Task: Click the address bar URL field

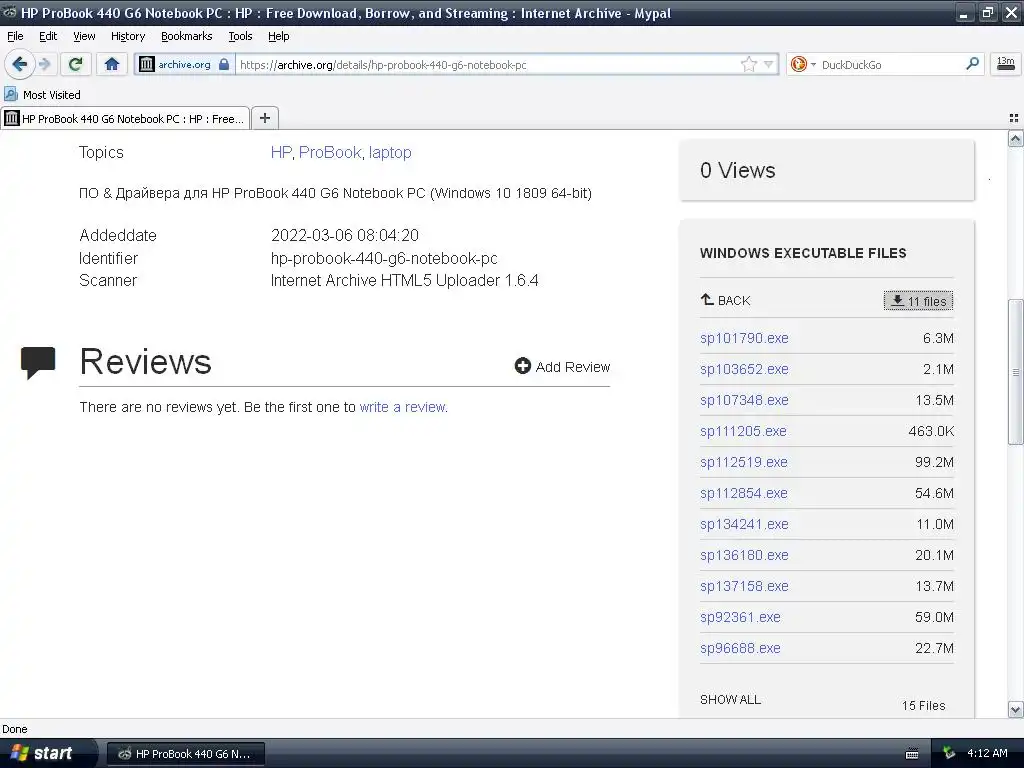Action: click(487, 65)
